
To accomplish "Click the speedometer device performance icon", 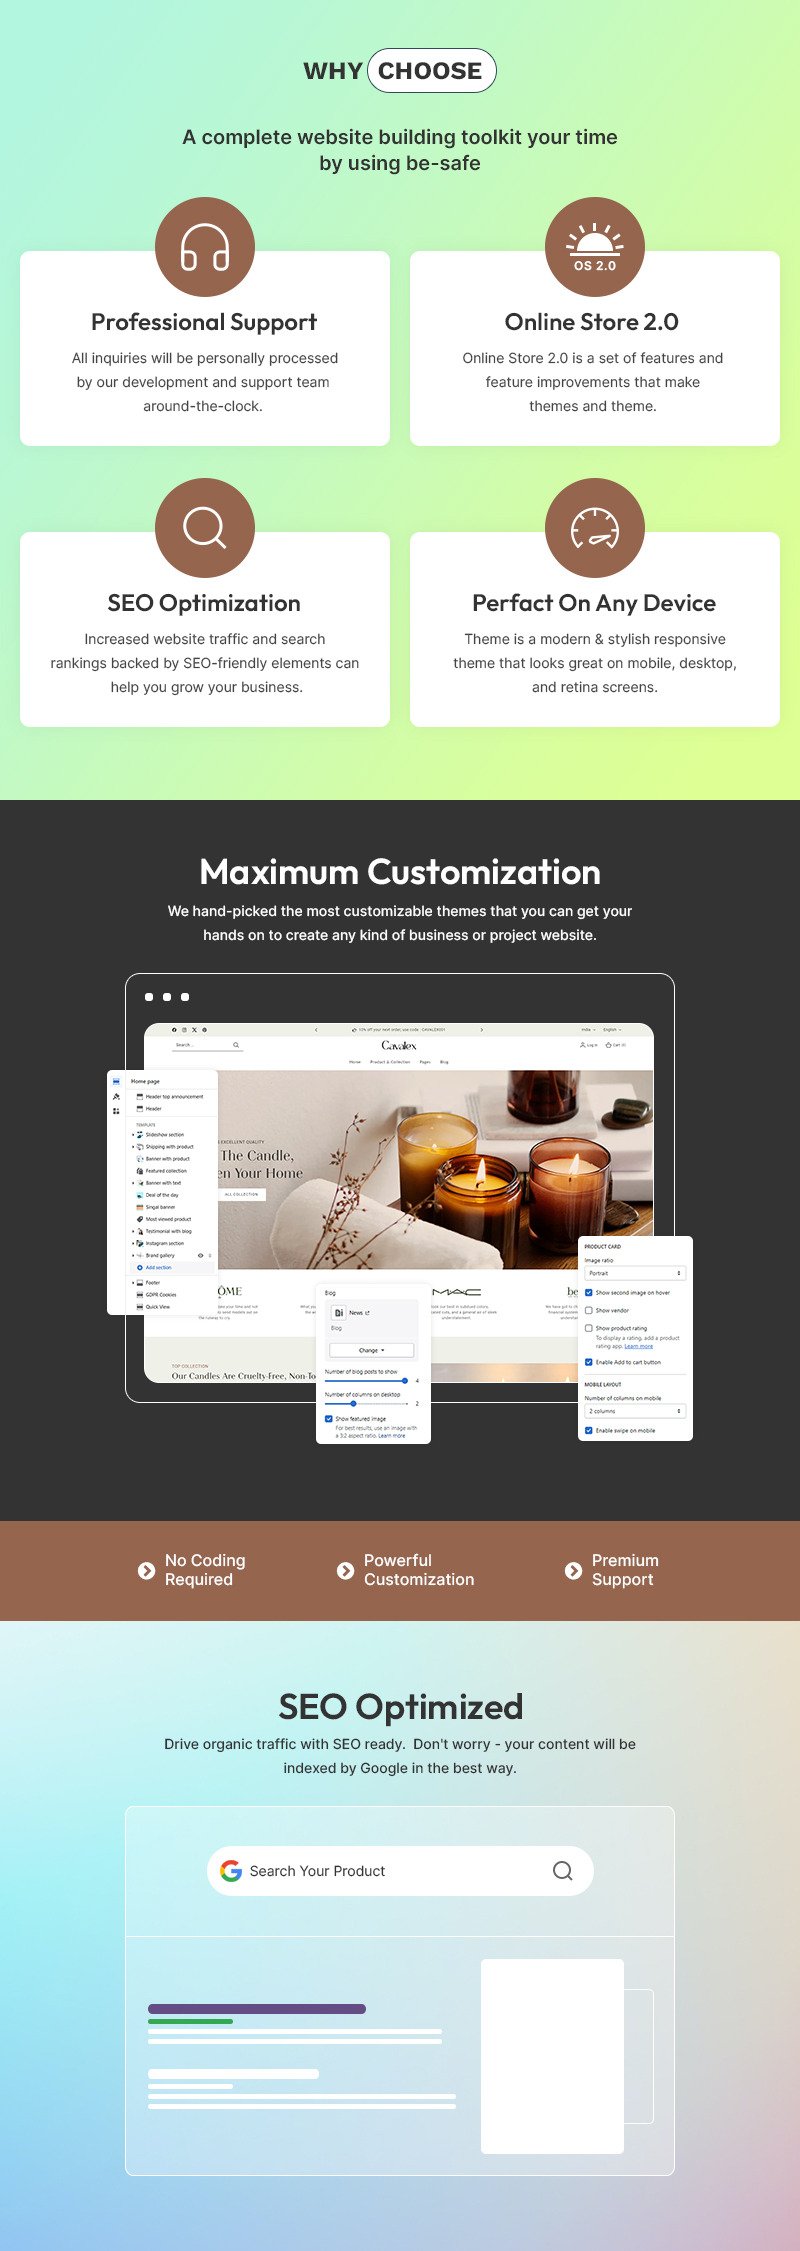I will [595, 528].
